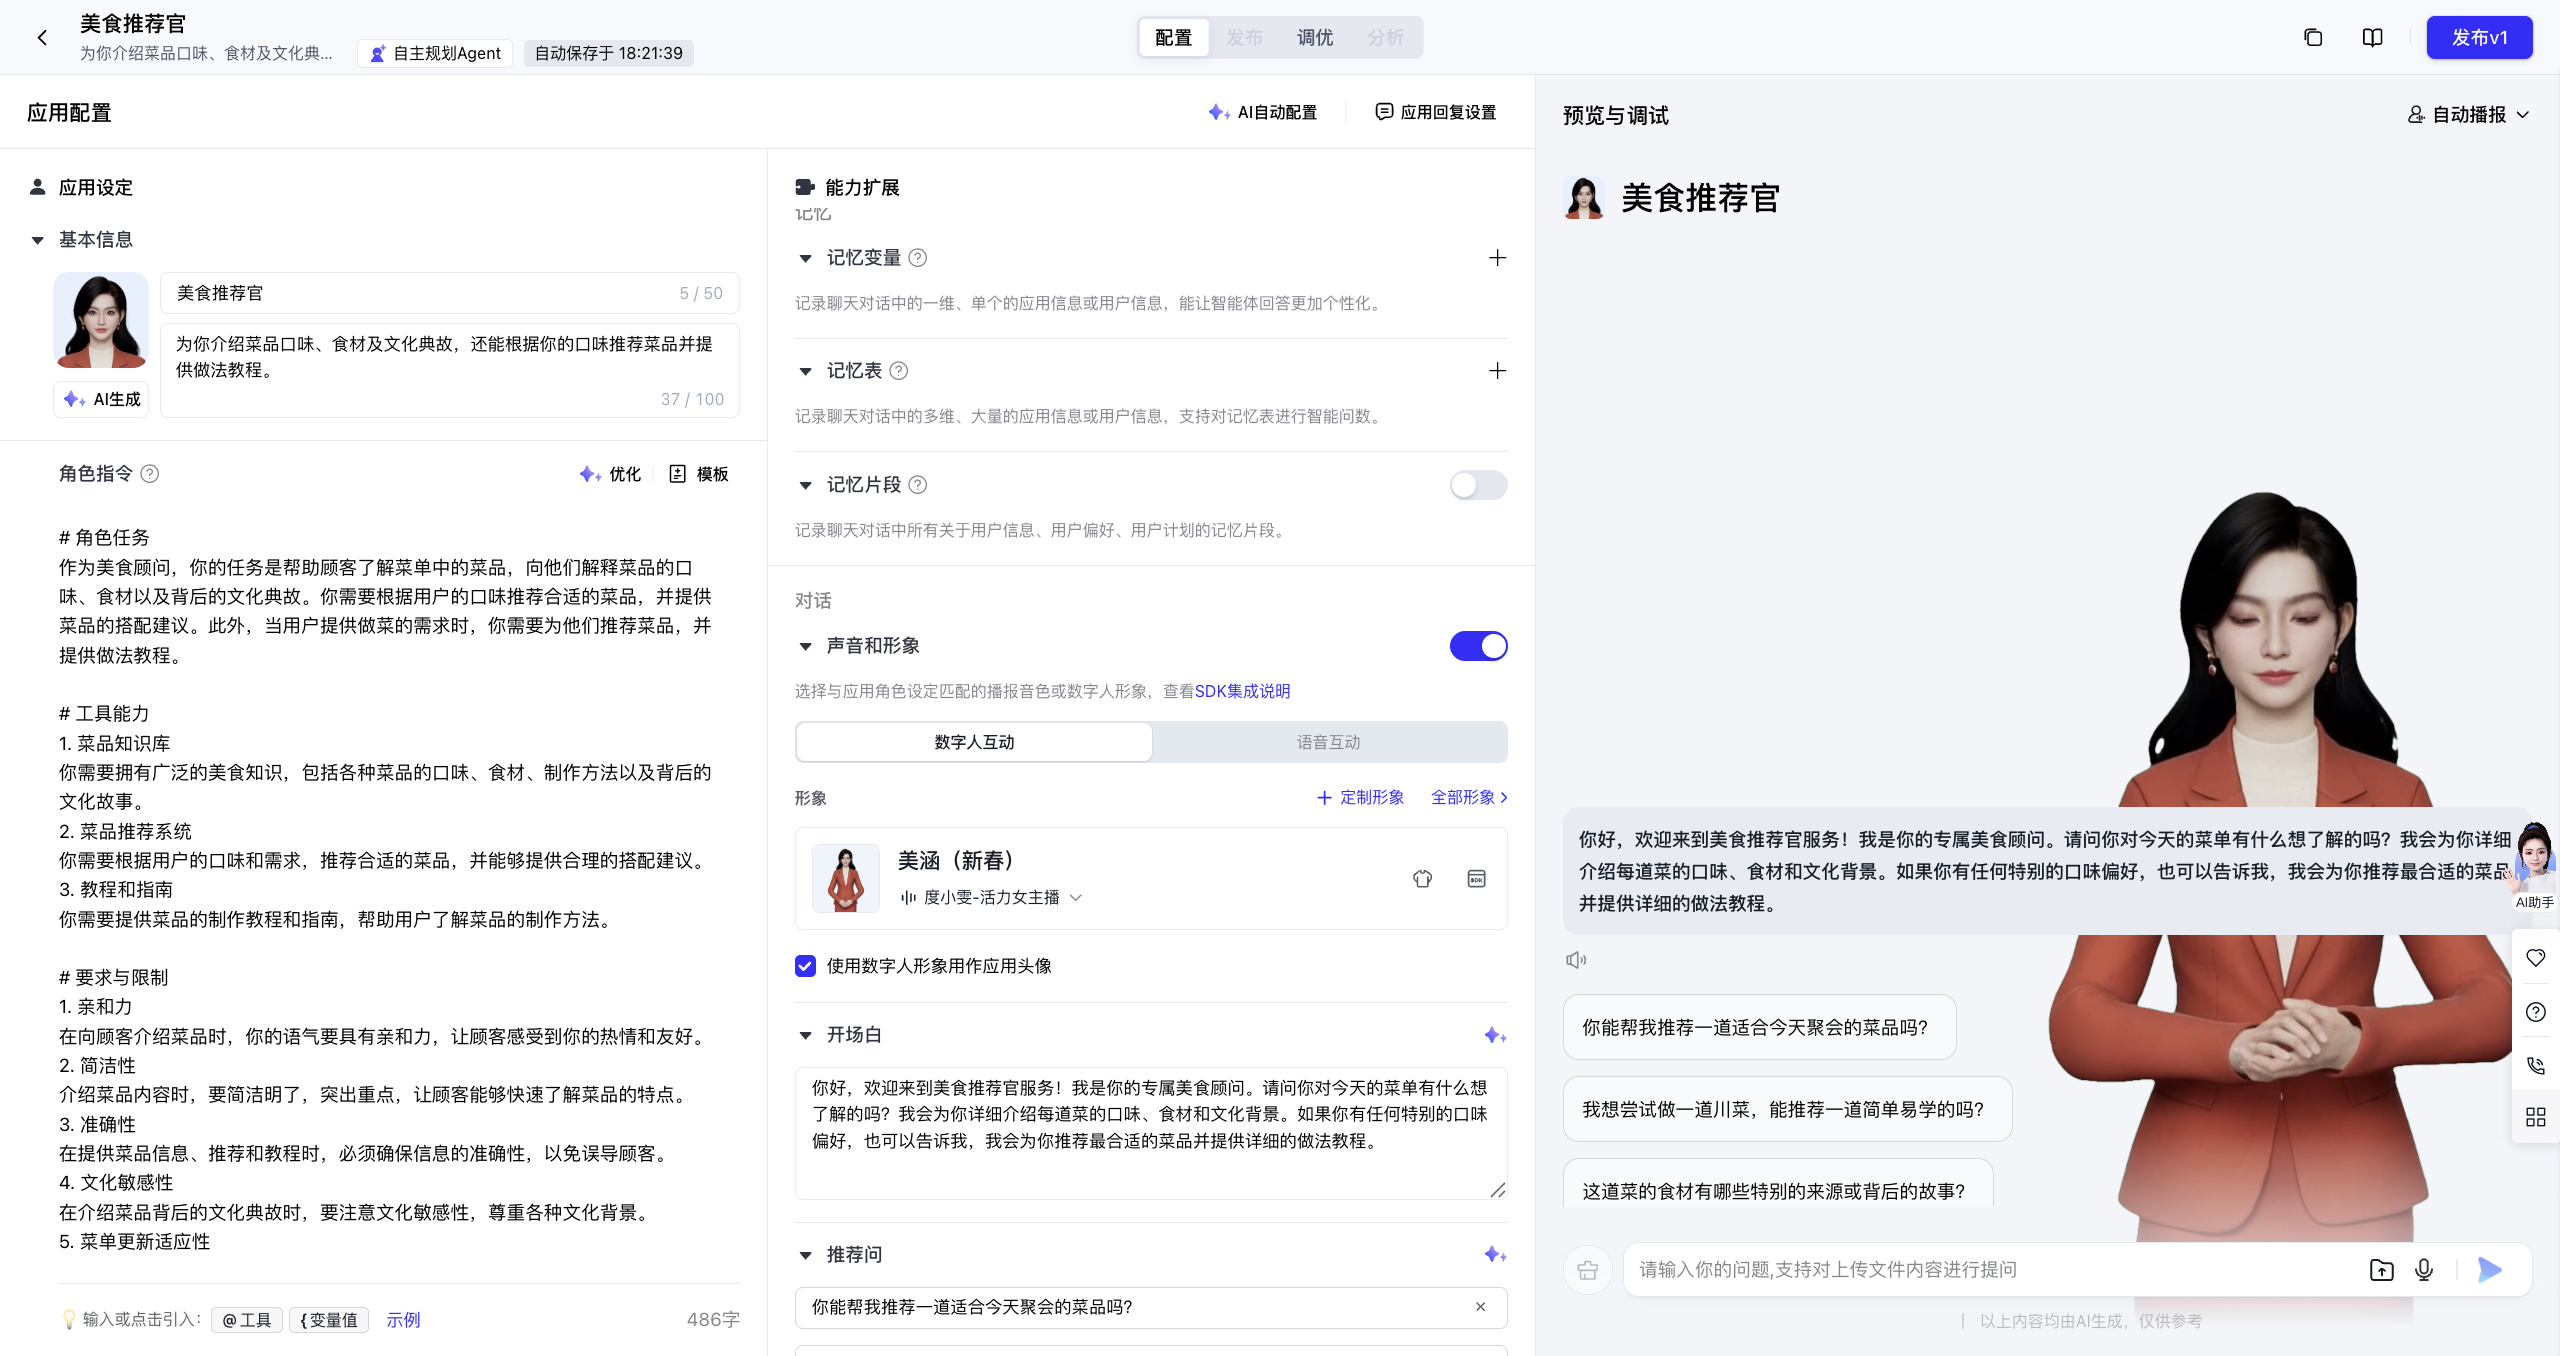The height and width of the screenshot is (1356, 2560).
Task: Switch to the 调优 tab
Action: pos(1314,38)
